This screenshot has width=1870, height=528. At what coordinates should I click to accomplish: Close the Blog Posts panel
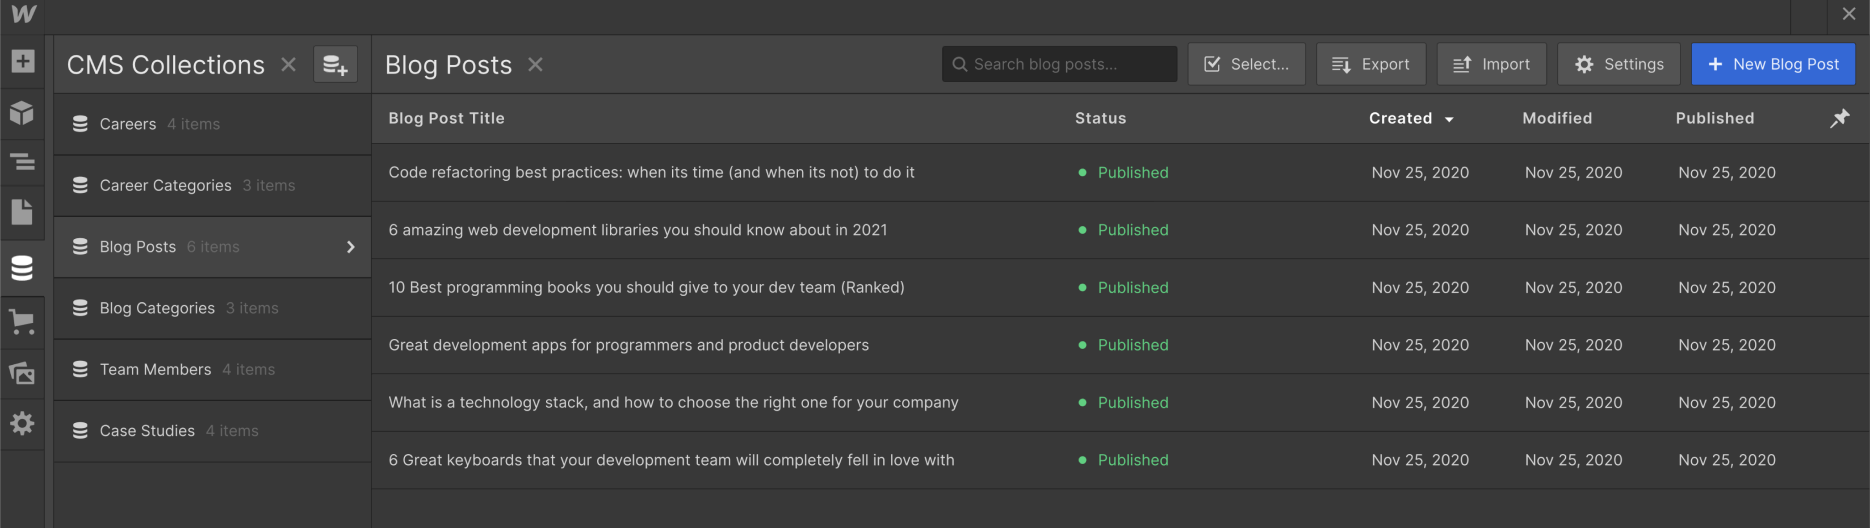tap(536, 65)
